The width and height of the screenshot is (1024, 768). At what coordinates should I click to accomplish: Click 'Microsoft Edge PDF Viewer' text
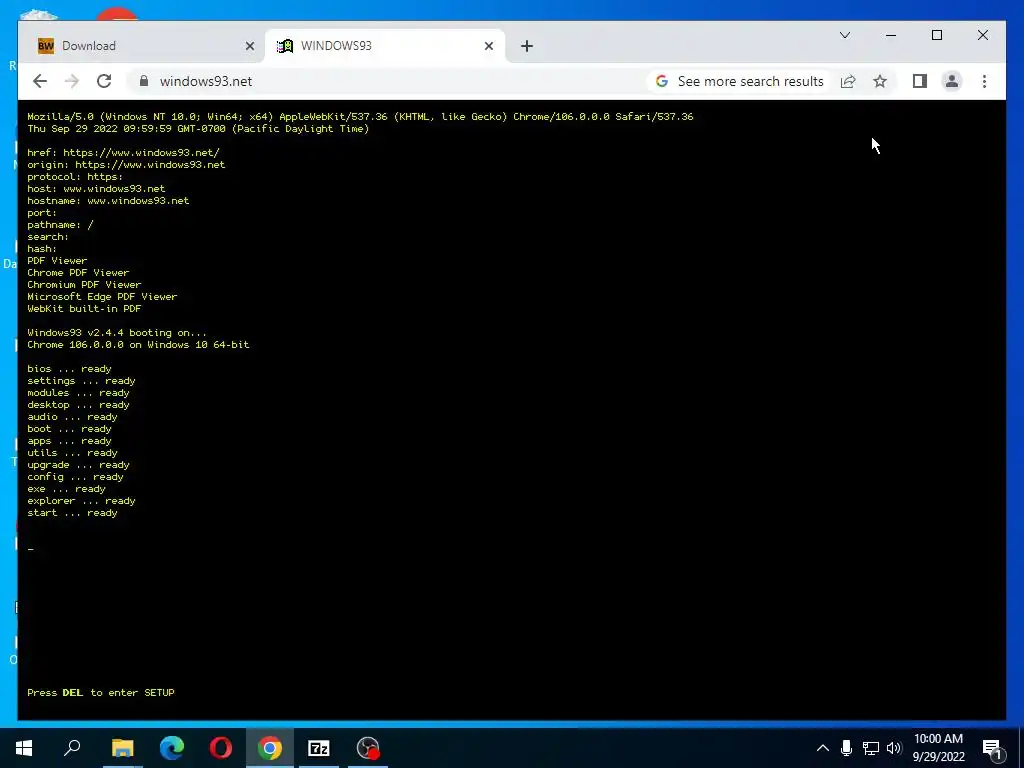coord(102,296)
